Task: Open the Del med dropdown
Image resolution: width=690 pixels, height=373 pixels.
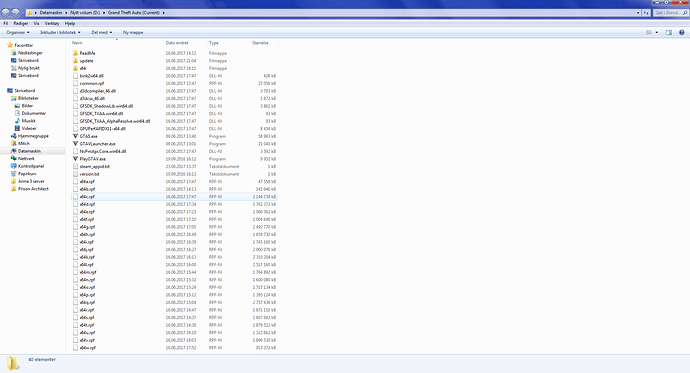Action: pos(102,33)
